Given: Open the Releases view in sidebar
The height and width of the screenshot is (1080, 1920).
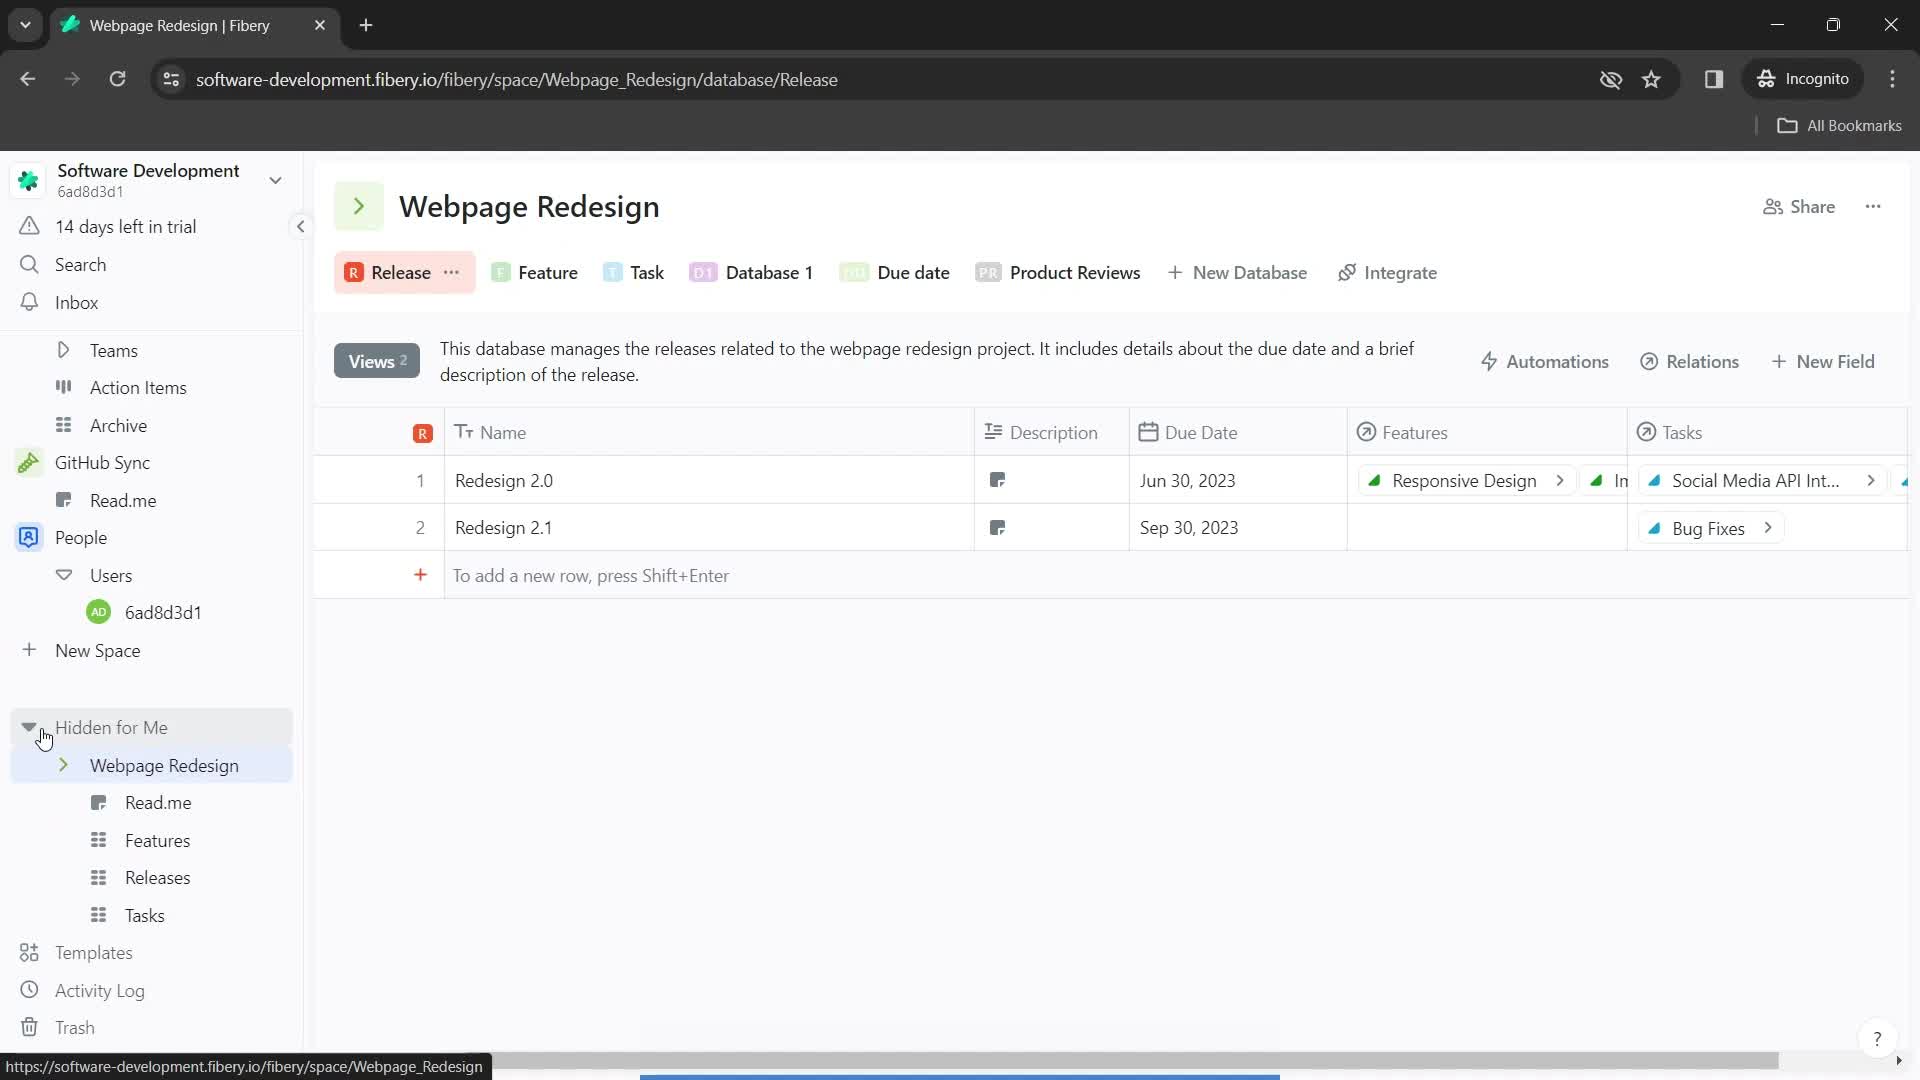Looking at the screenshot, I should (157, 878).
